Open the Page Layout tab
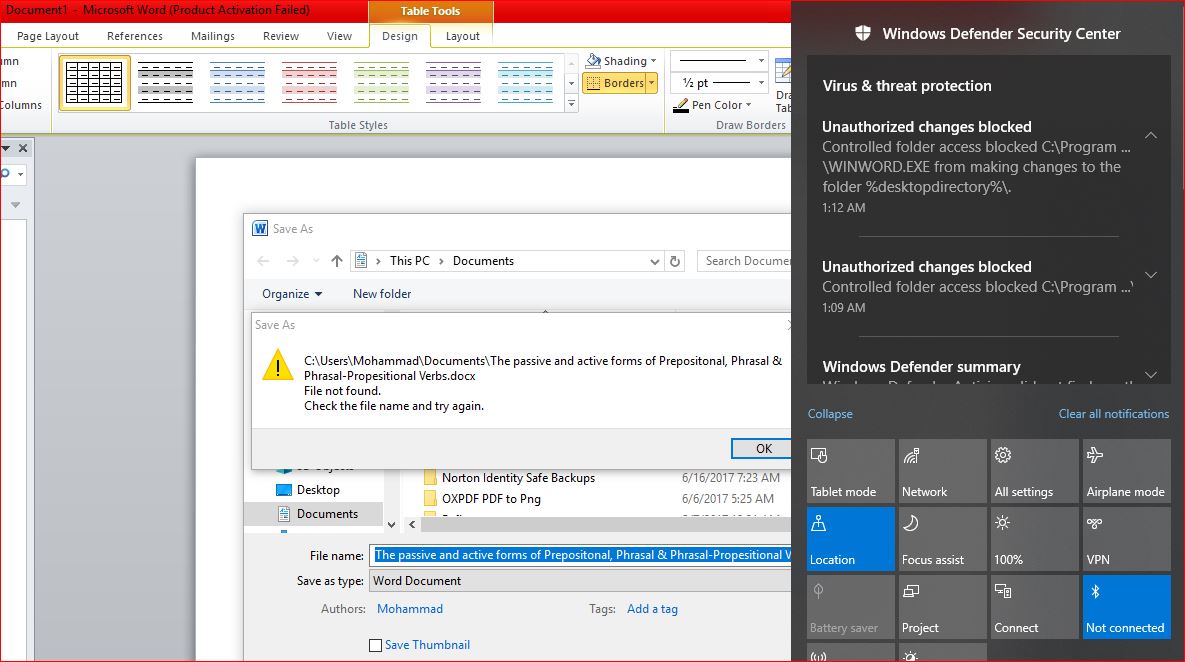Screen dimensions: 1185x662 tap(48, 36)
